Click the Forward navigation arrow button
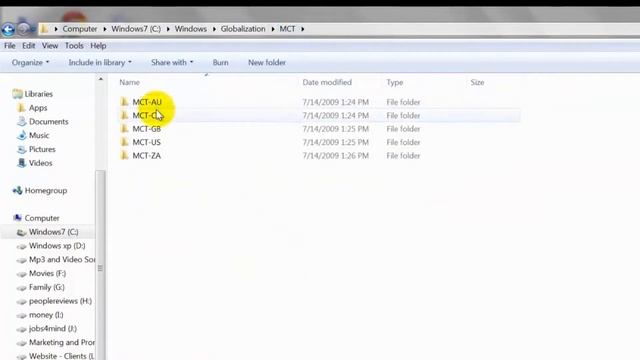Screen dimensions: 640x360 pos(23,29)
